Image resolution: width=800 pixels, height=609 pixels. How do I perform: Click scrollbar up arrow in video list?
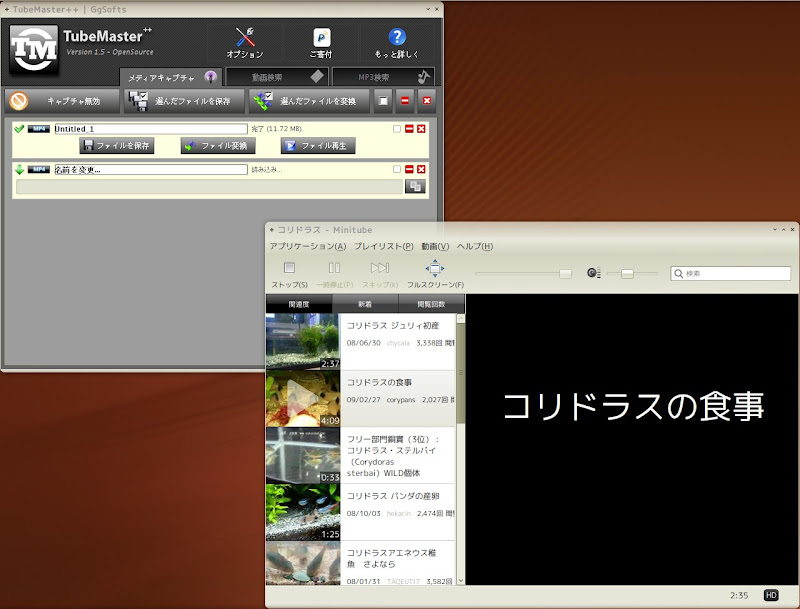tap(461, 318)
